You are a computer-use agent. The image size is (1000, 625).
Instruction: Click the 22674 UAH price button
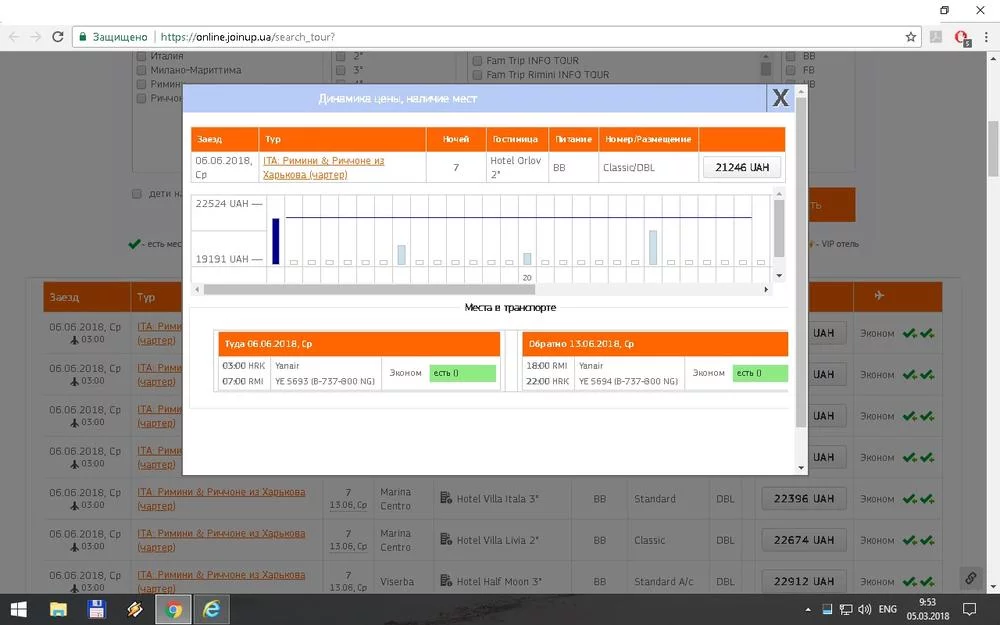click(804, 540)
